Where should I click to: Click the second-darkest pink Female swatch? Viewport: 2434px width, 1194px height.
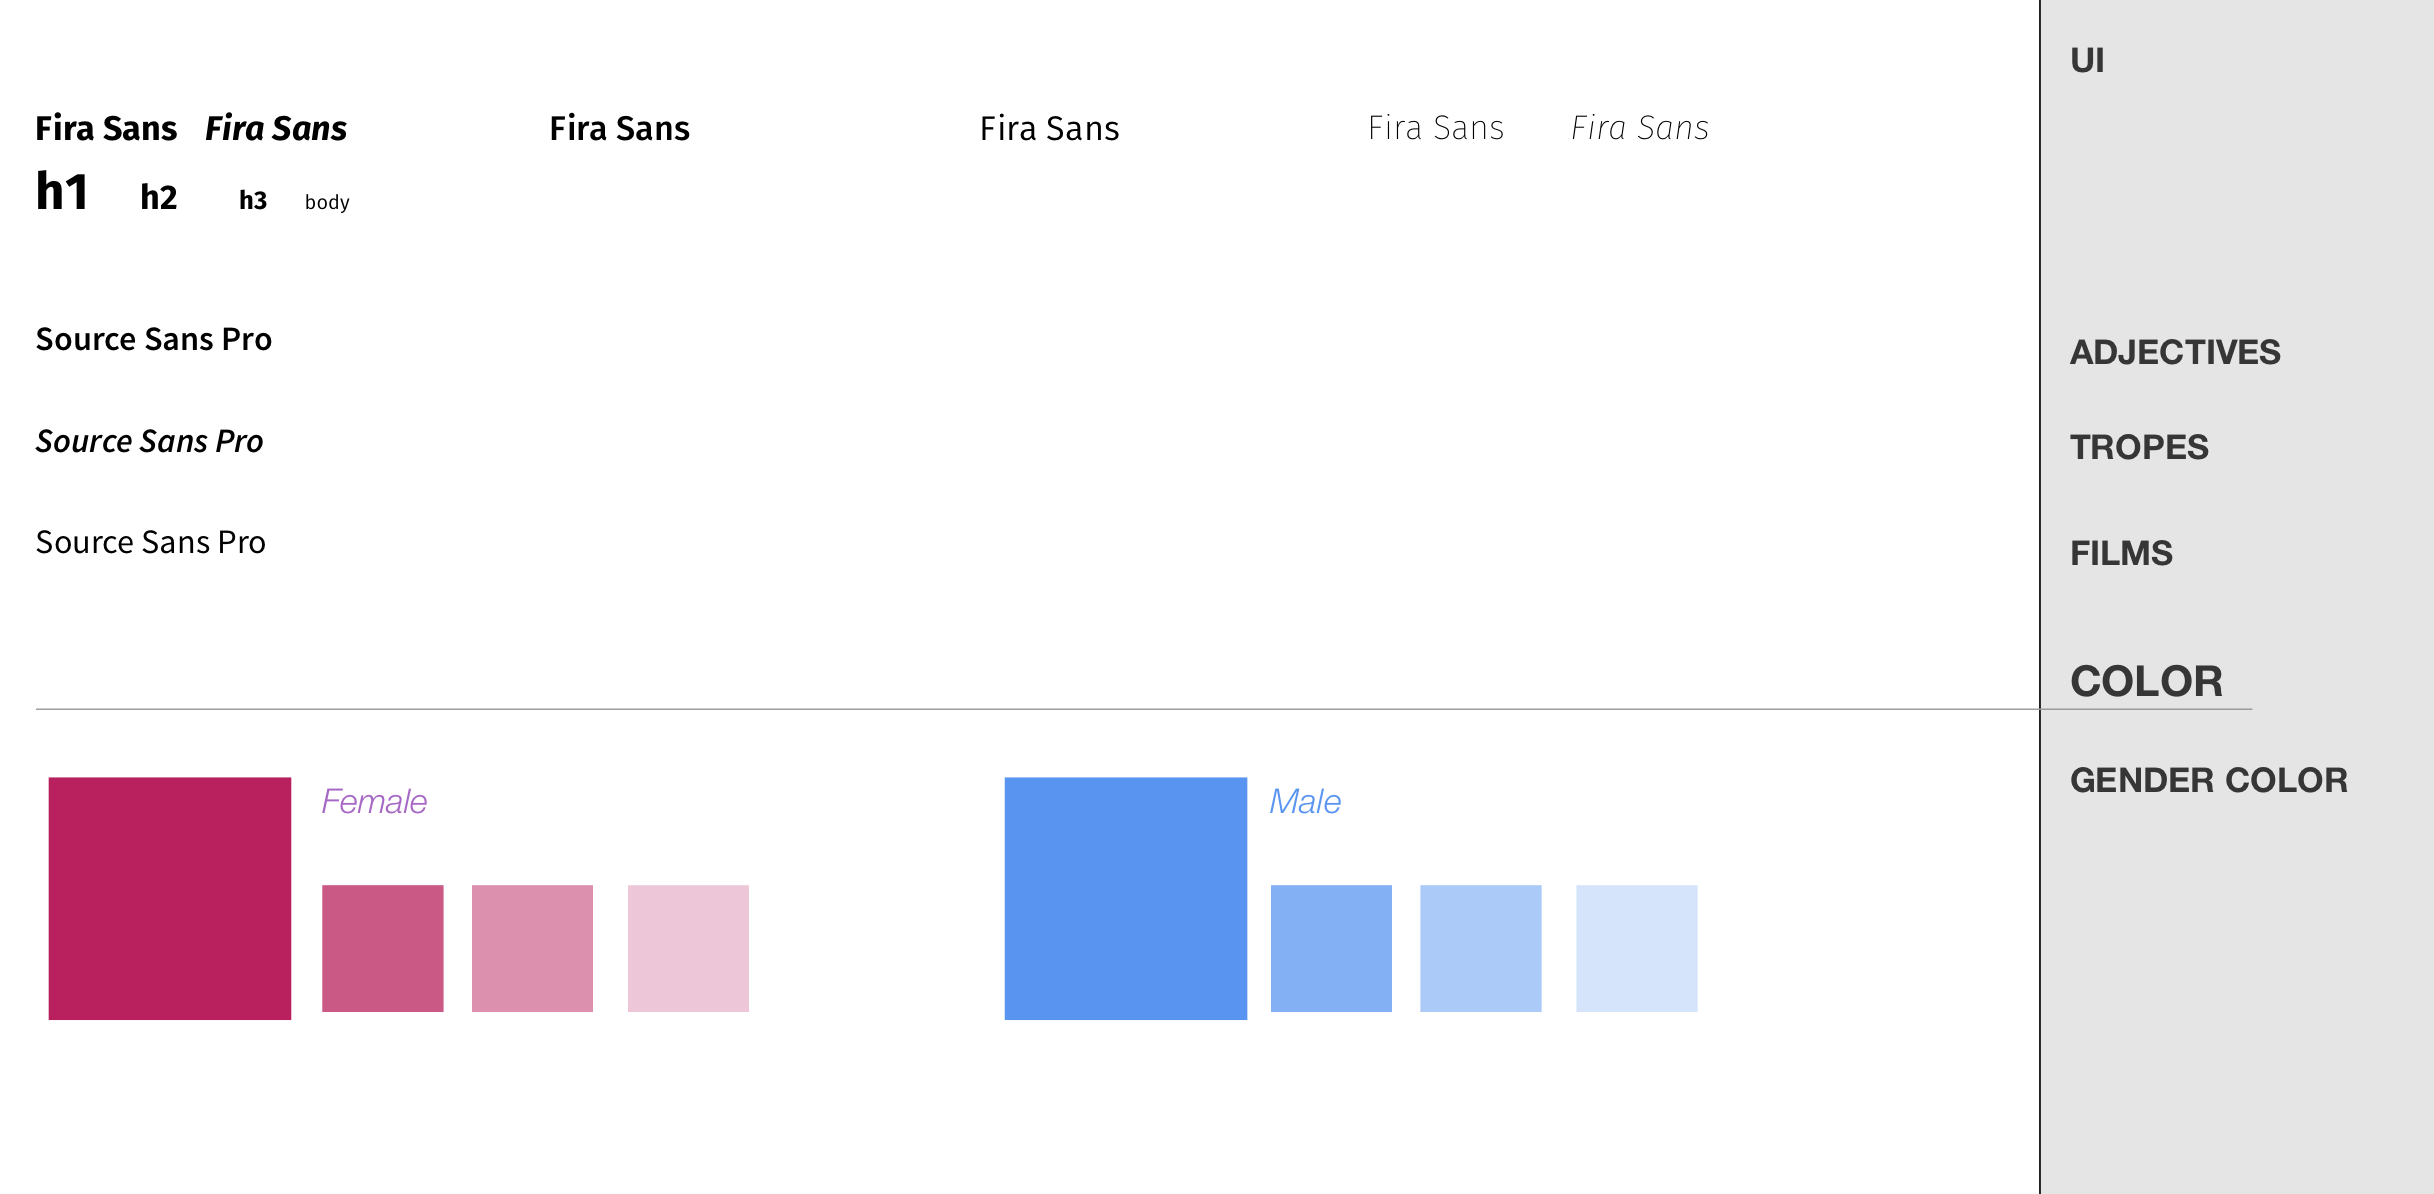(383, 948)
